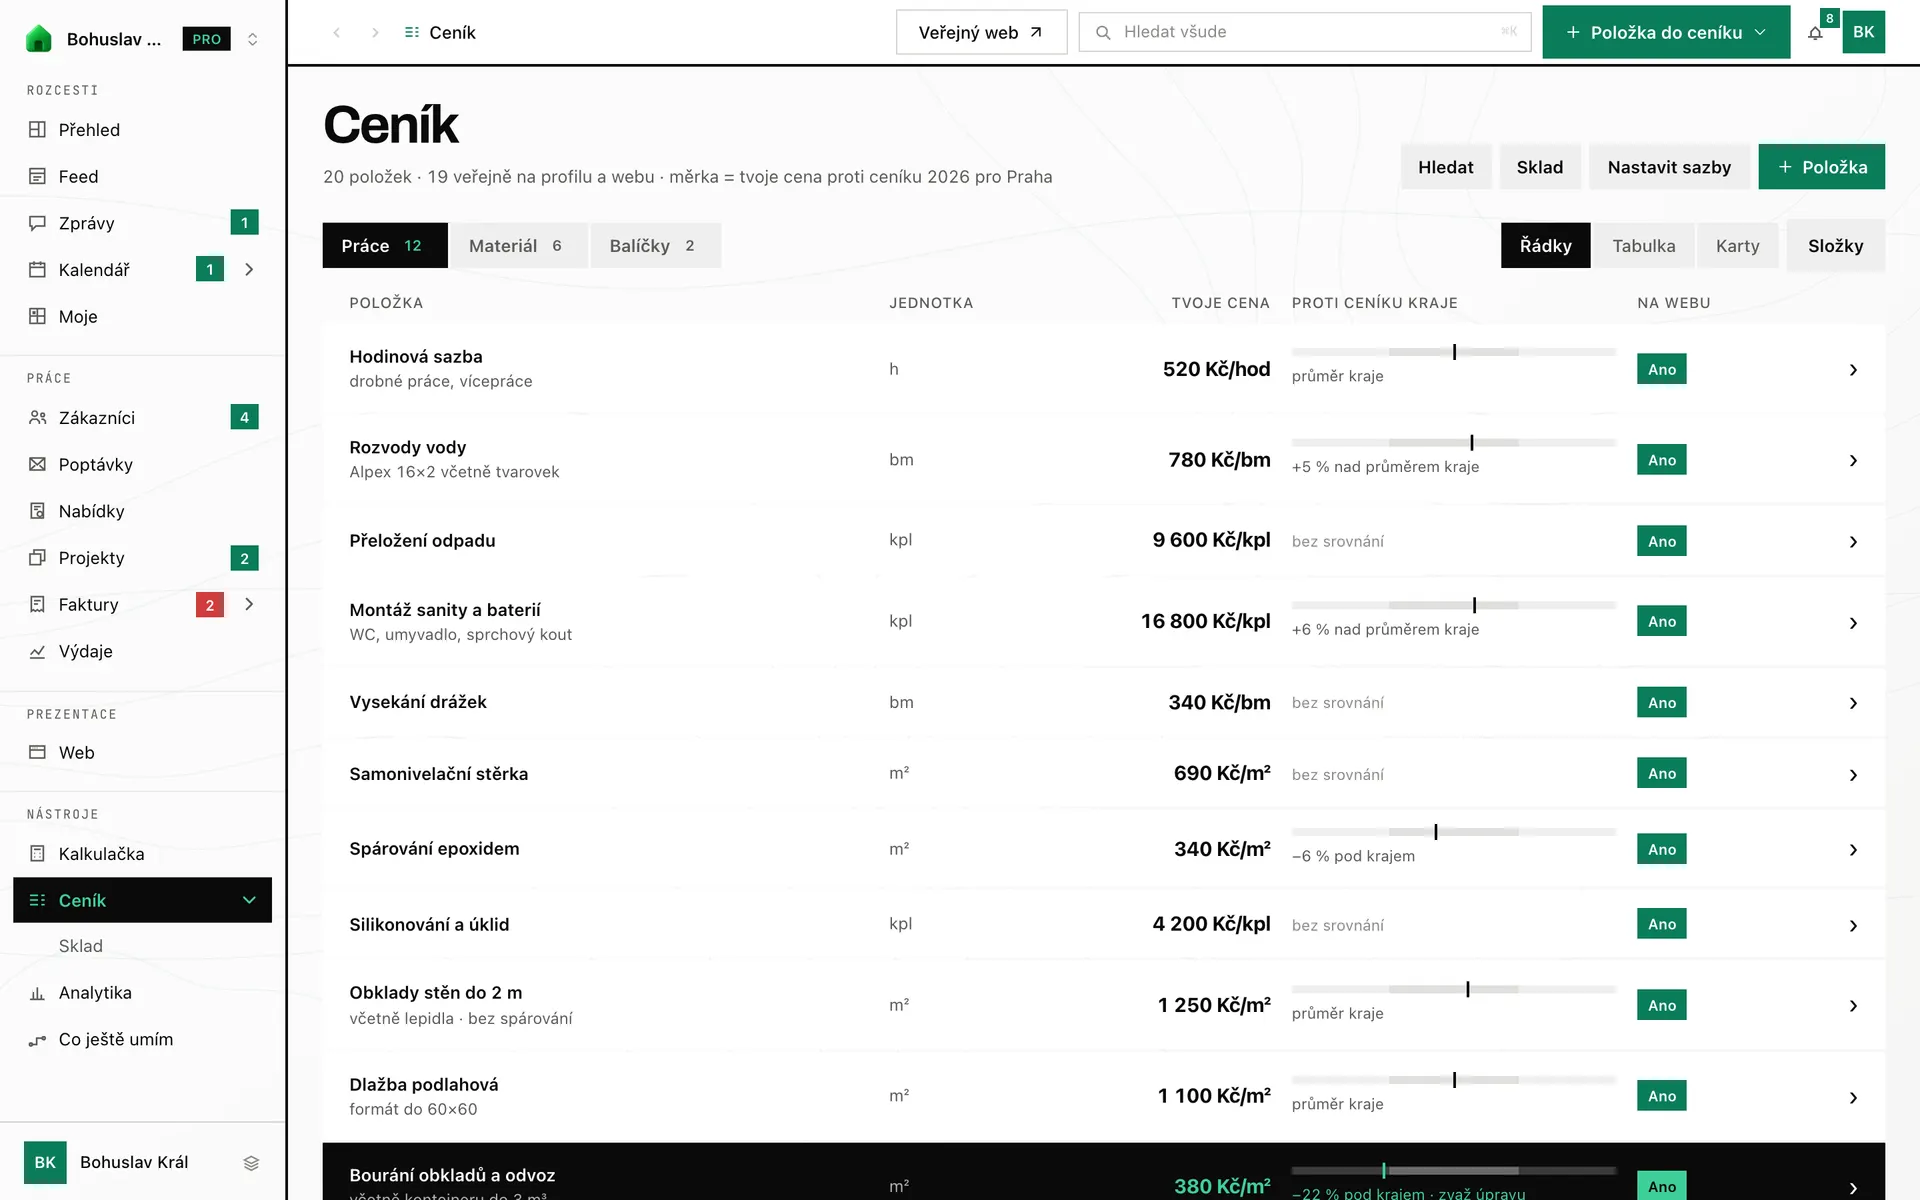Open Dlažba podlahová row chevron
The image size is (1920, 1200).
tap(1853, 1098)
